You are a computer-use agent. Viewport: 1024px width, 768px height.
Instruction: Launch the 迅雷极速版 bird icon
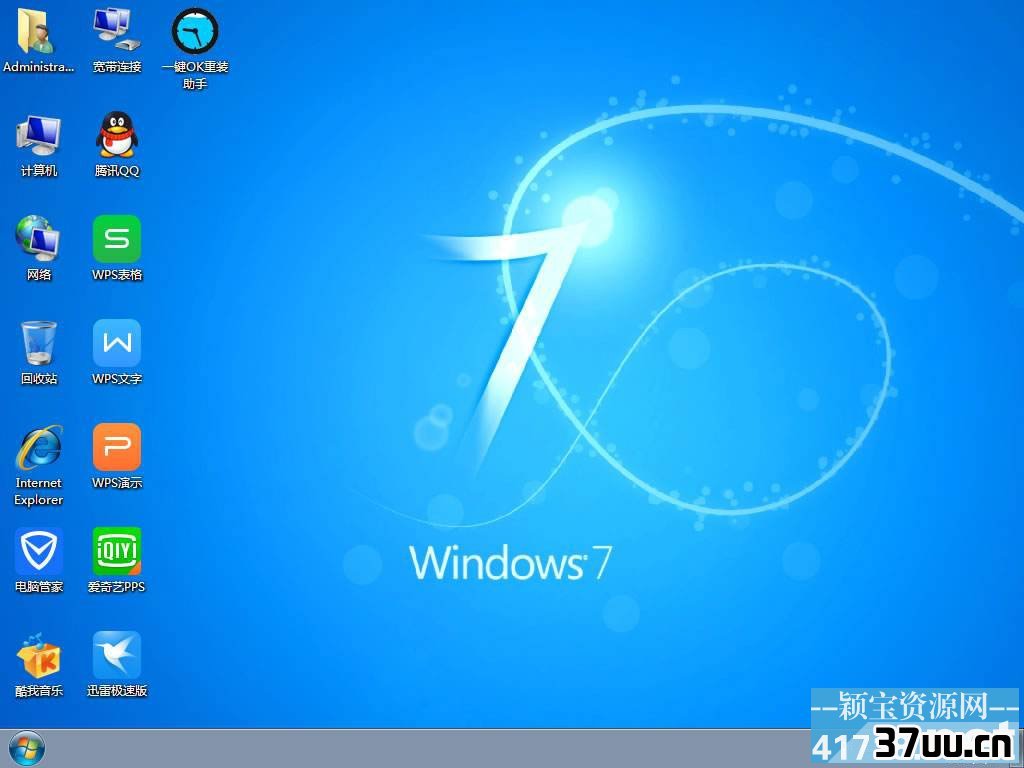(x=117, y=655)
